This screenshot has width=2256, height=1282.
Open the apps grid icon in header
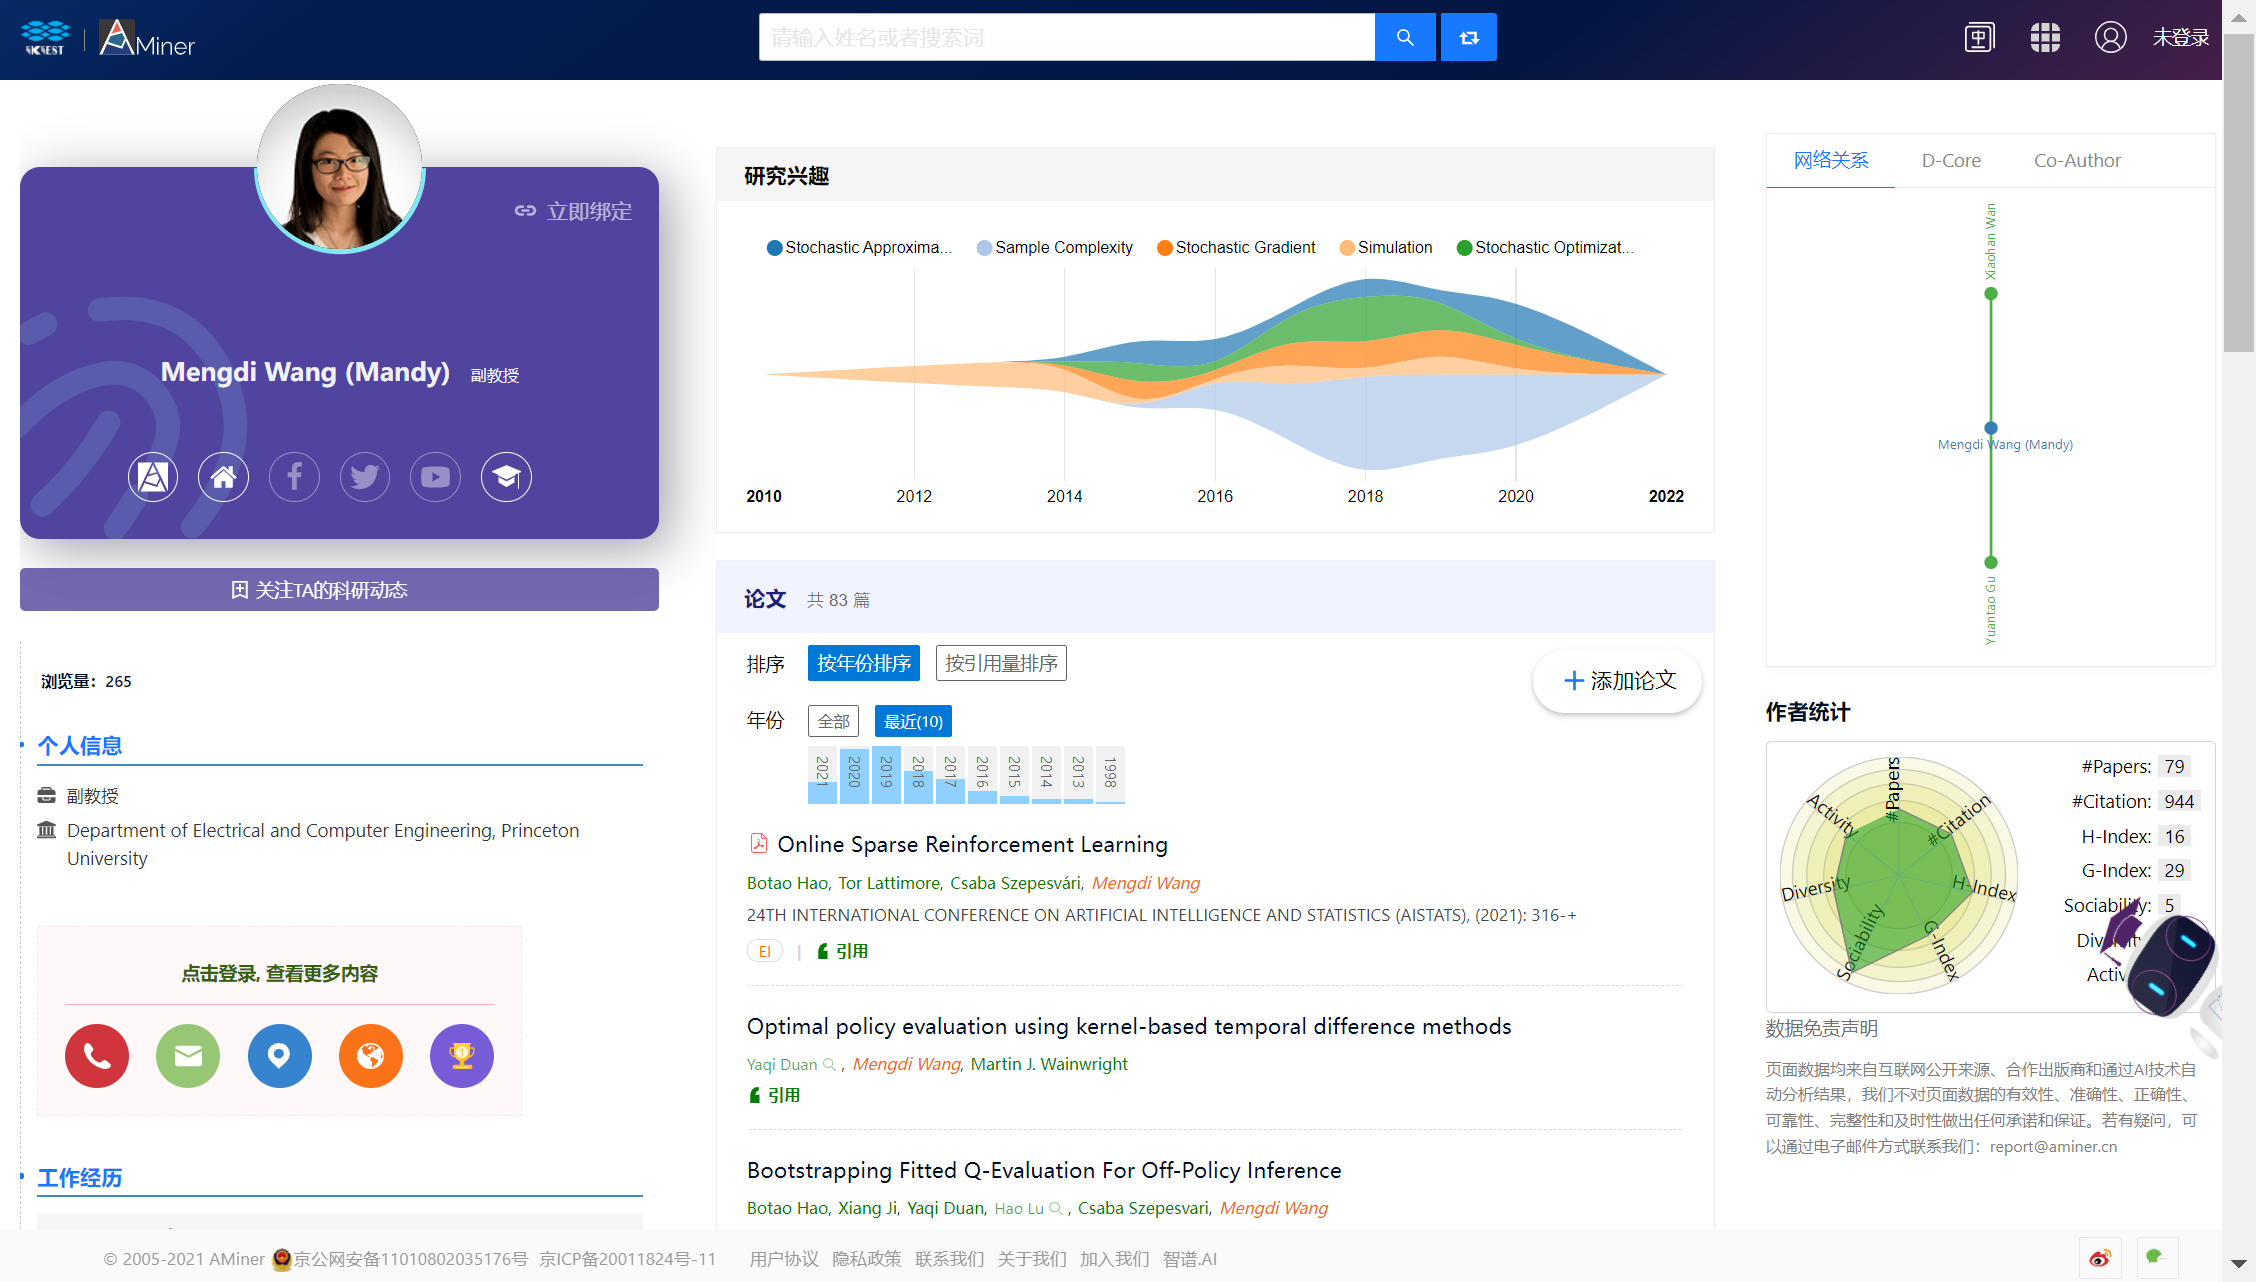2044,37
